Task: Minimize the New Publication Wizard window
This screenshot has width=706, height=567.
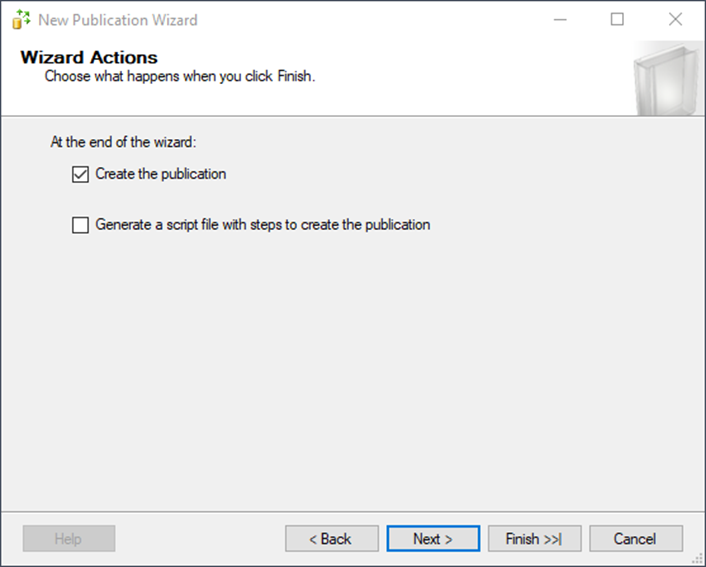Action: point(560,20)
